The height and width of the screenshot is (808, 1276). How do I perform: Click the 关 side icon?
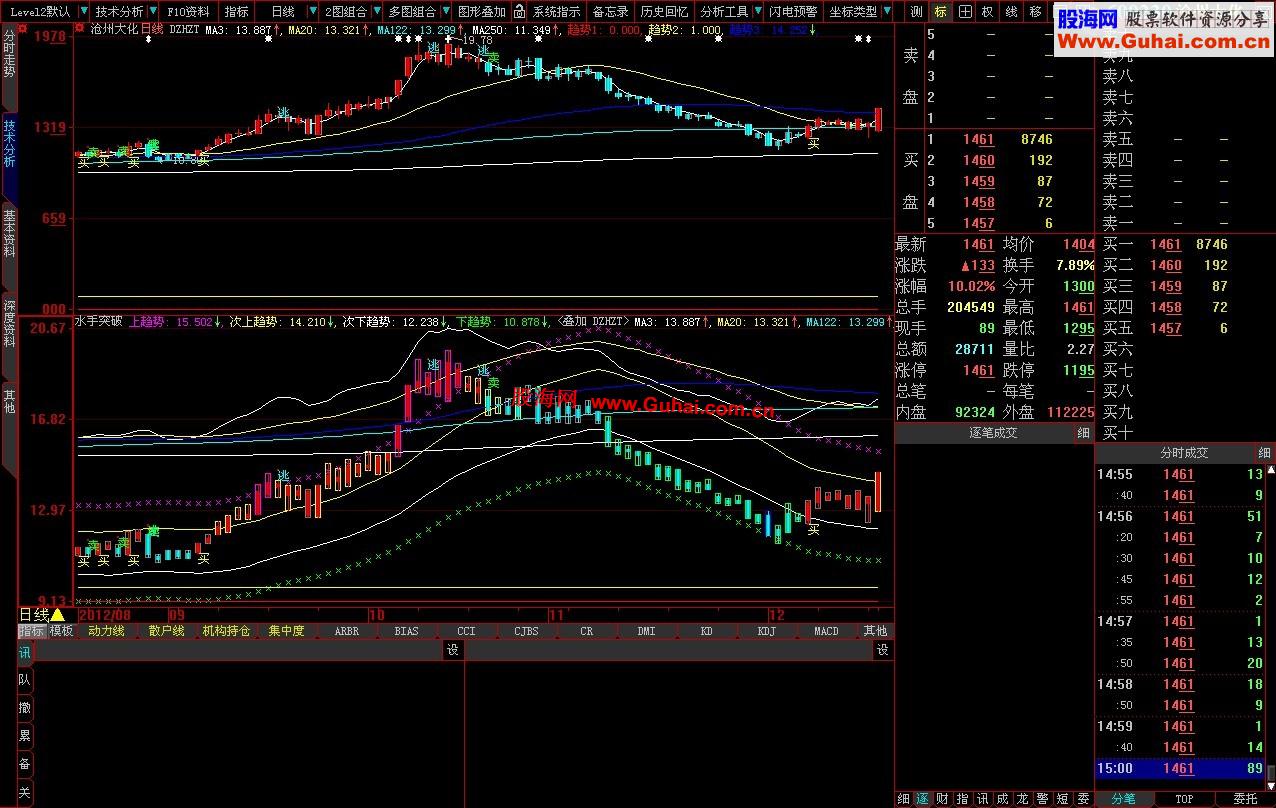tap(25, 792)
